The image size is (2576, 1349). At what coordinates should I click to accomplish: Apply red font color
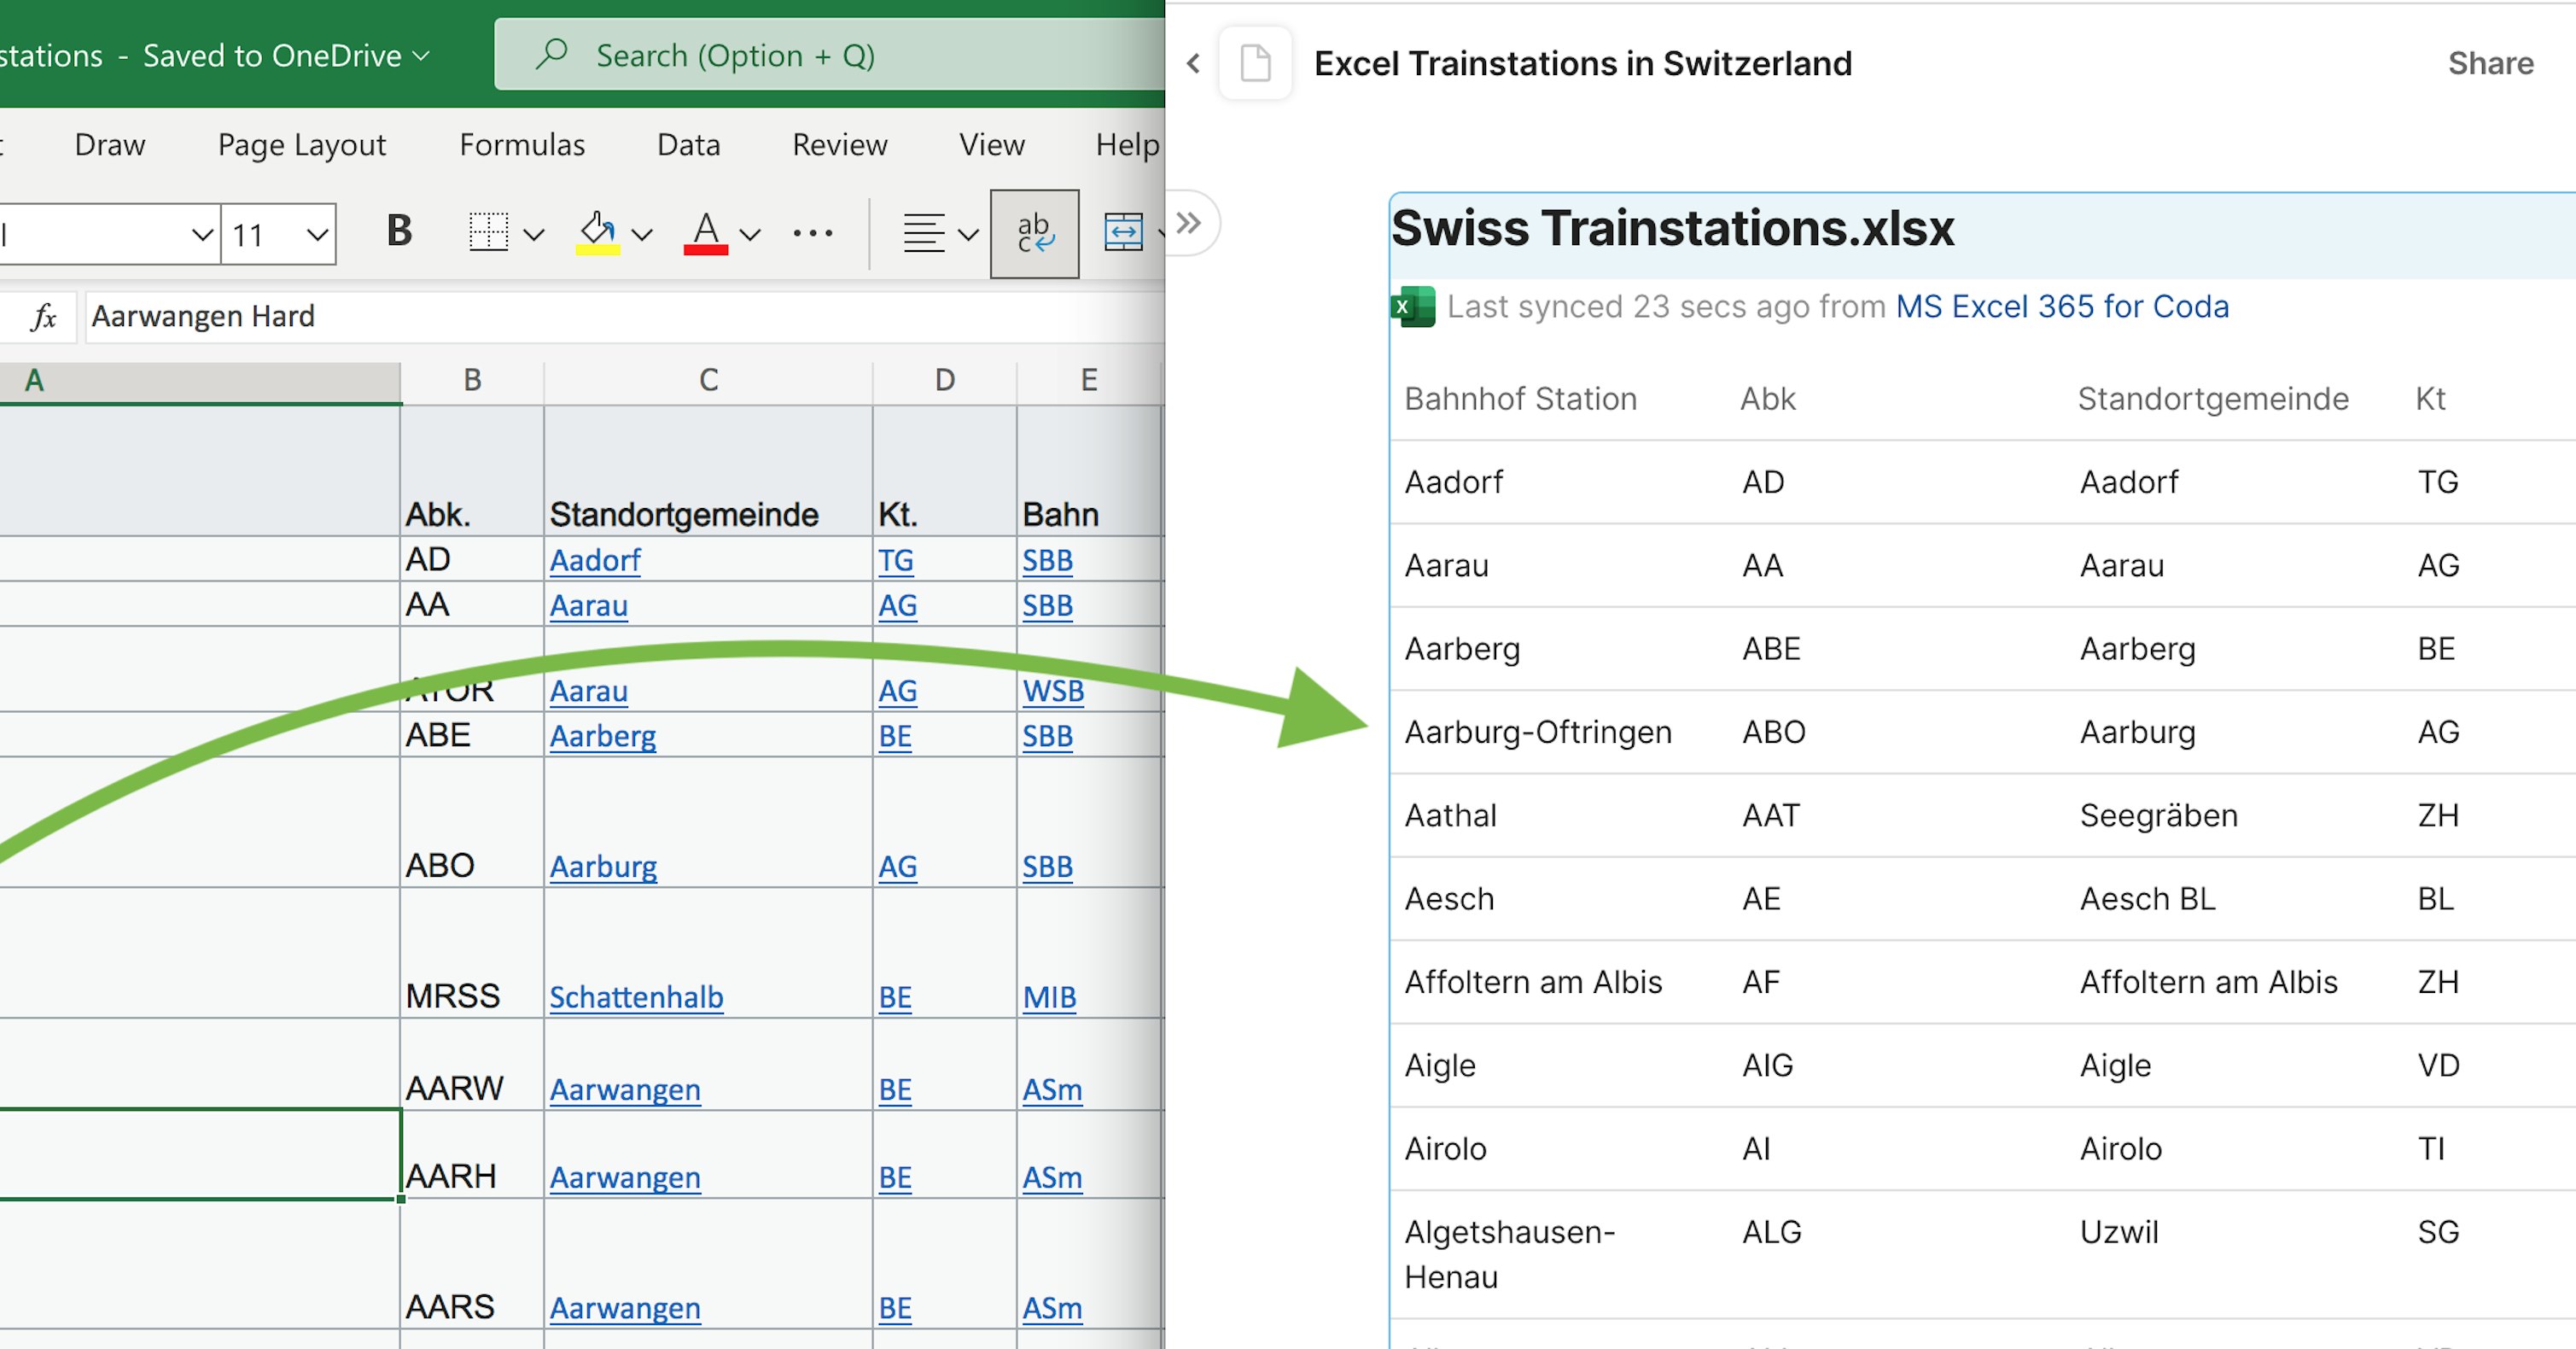point(706,232)
